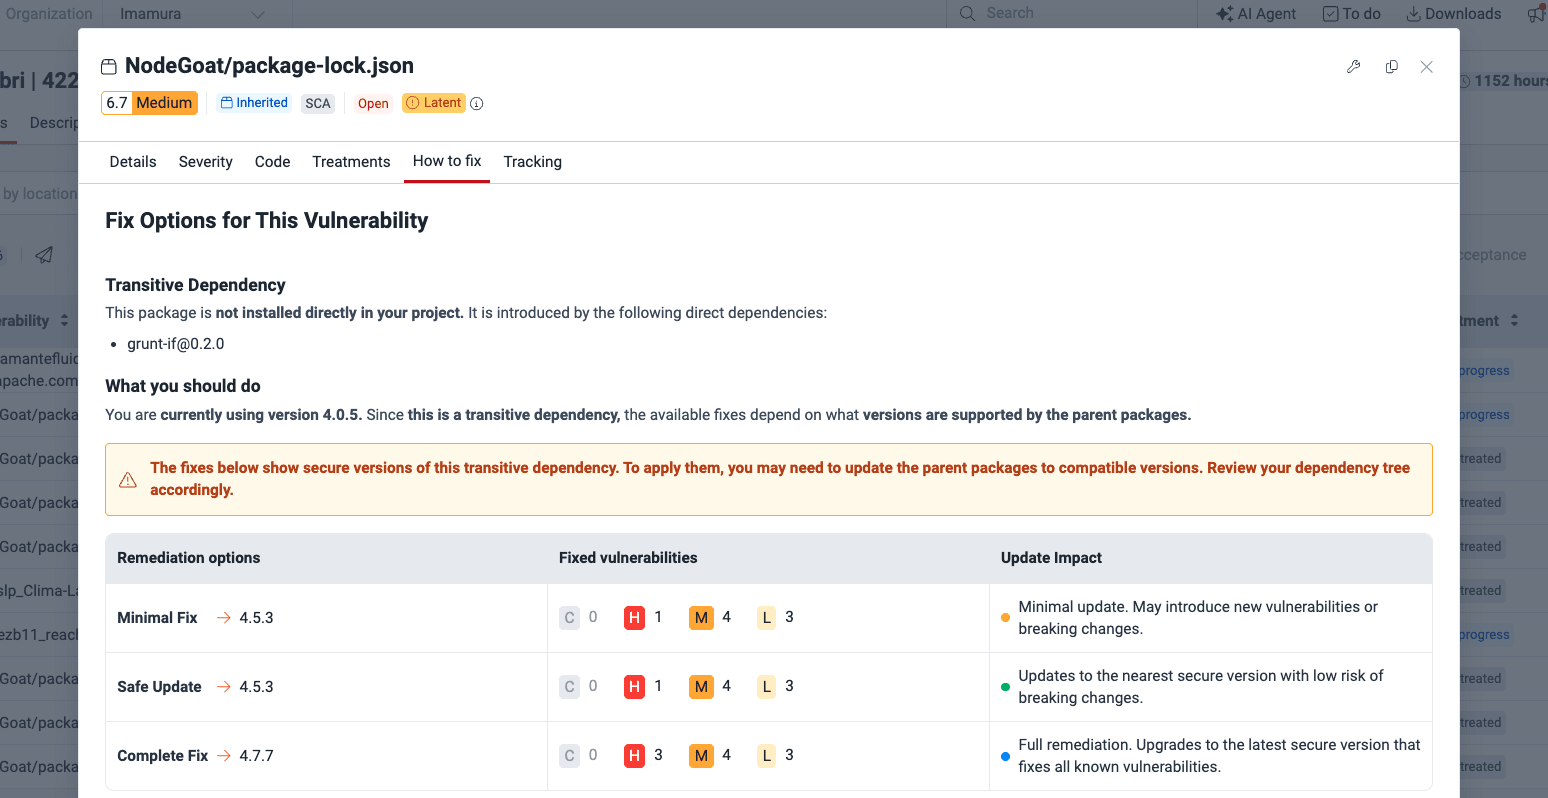Close the vulnerability details modal

(x=1427, y=67)
